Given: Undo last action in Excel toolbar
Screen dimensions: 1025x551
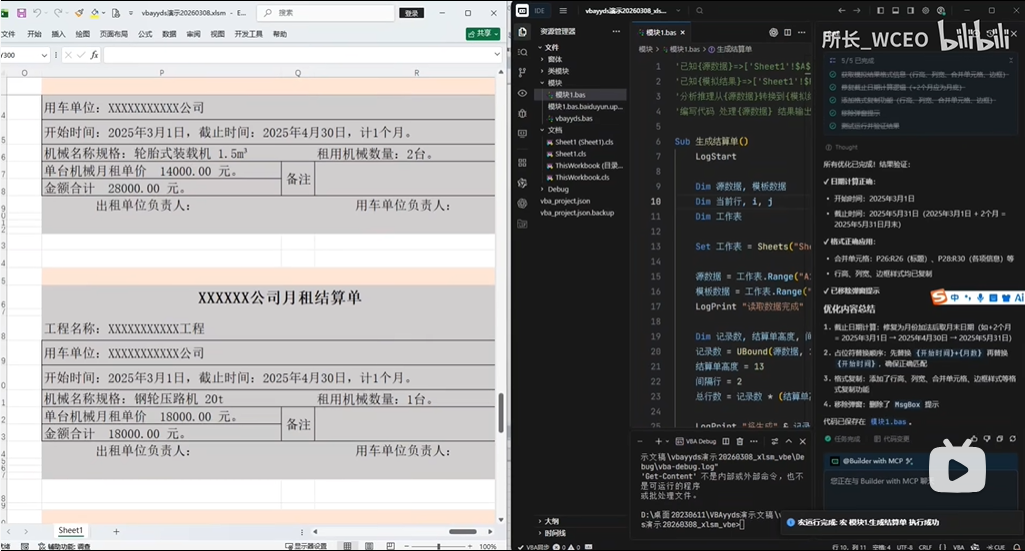Looking at the screenshot, I should point(37,13).
